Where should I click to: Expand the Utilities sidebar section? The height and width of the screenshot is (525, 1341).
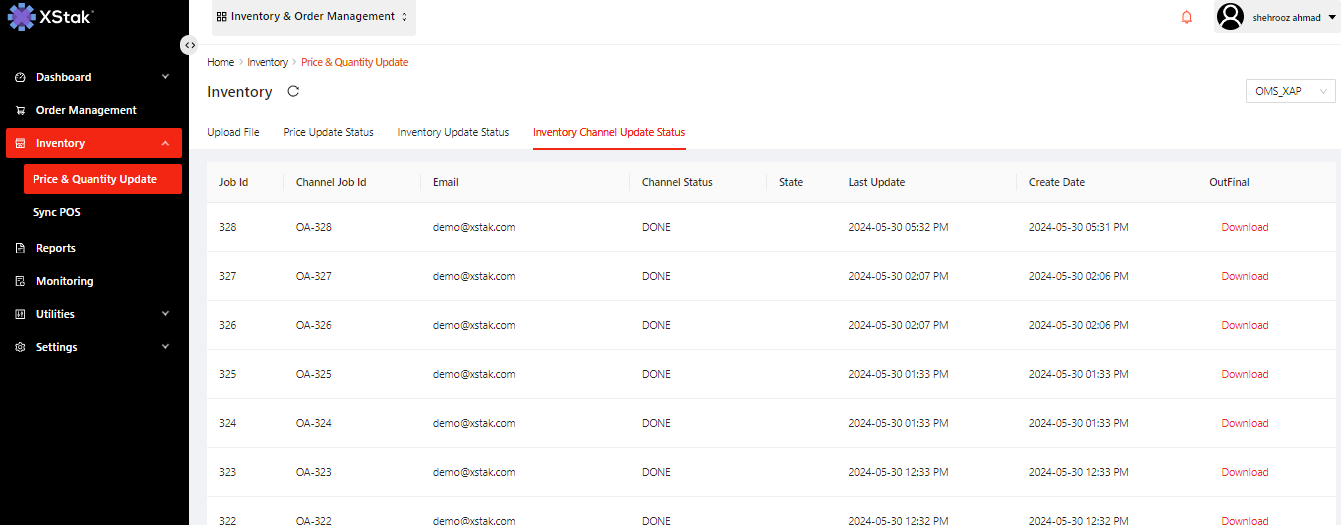(166, 314)
